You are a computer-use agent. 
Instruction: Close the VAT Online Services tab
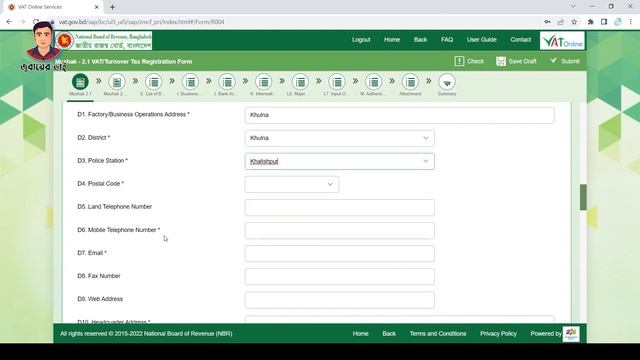[x=96, y=7]
